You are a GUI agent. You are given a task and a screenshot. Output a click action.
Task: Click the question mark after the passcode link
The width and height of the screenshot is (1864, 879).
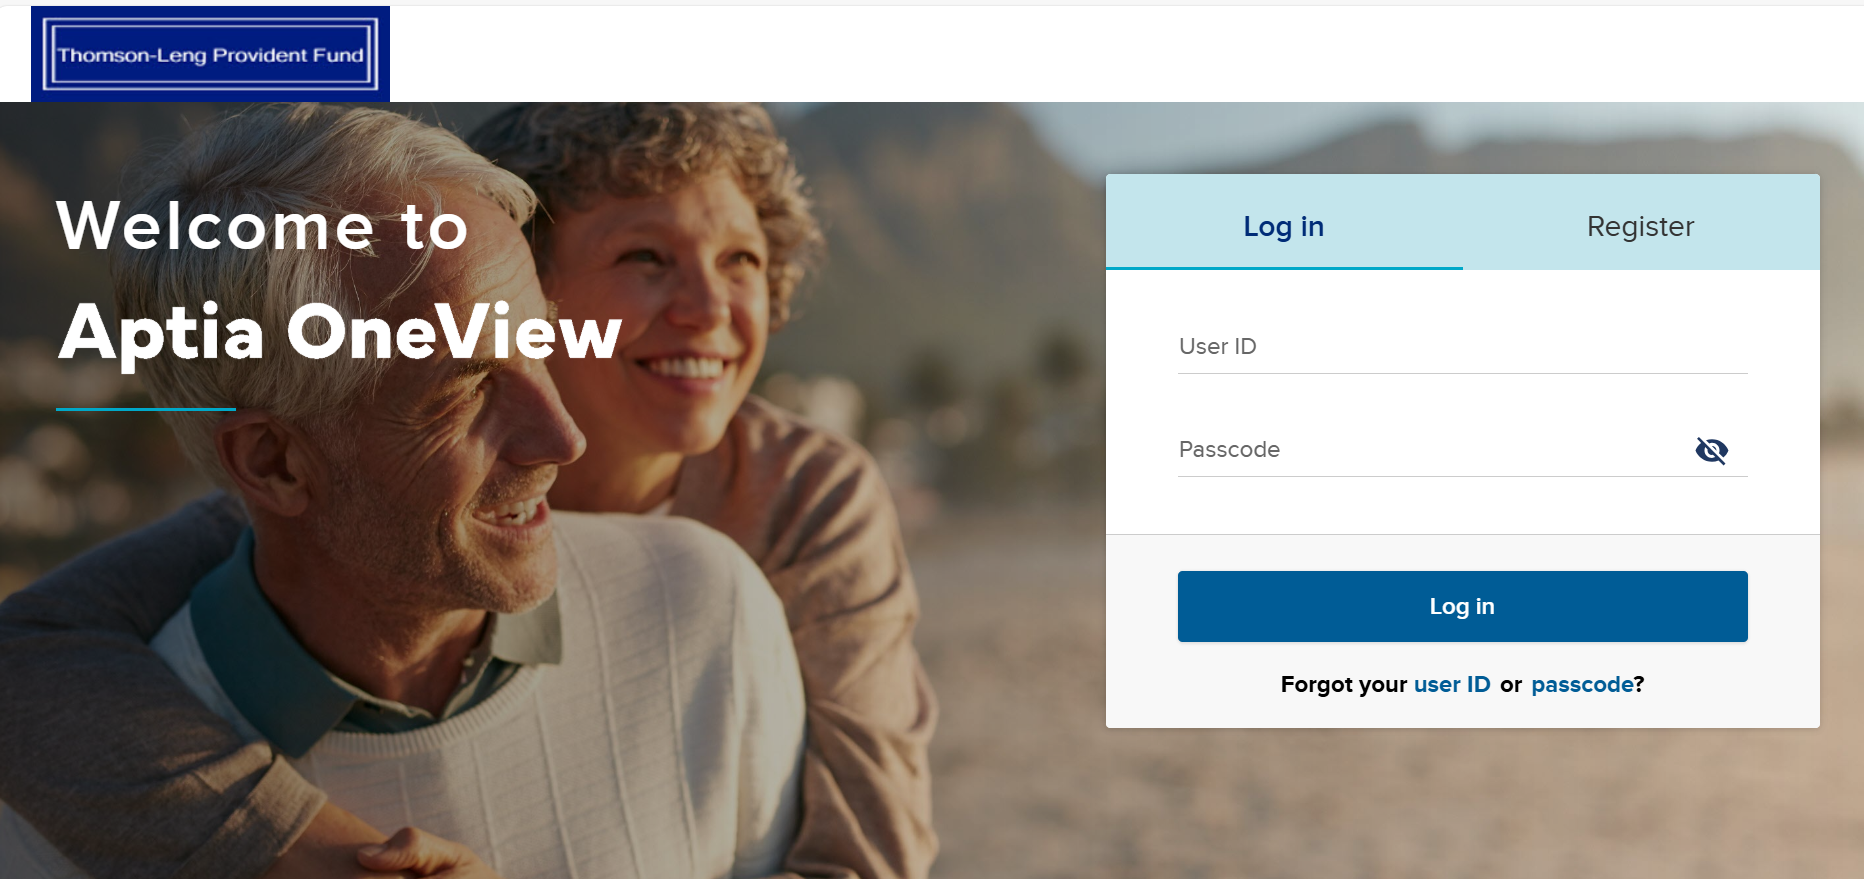tap(1639, 684)
